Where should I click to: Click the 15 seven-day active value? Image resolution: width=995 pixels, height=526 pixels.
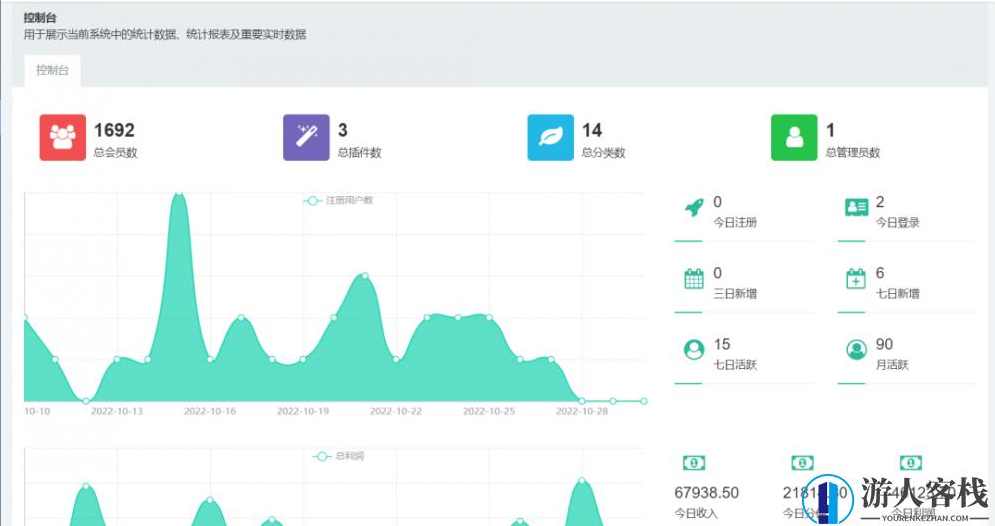(x=722, y=344)
